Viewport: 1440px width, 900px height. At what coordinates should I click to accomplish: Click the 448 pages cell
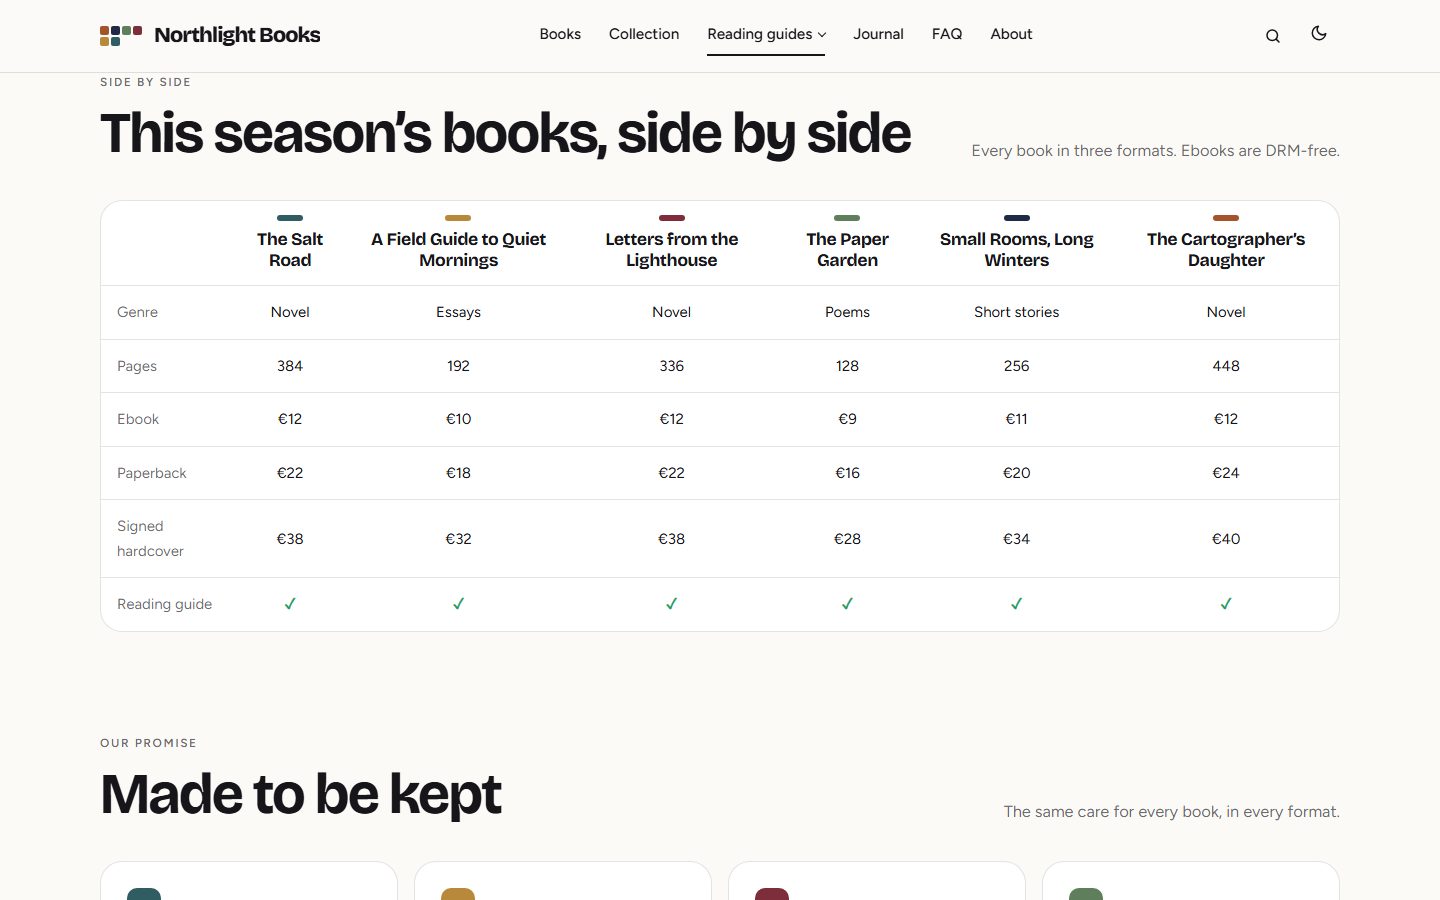(x=1226, y=366)
